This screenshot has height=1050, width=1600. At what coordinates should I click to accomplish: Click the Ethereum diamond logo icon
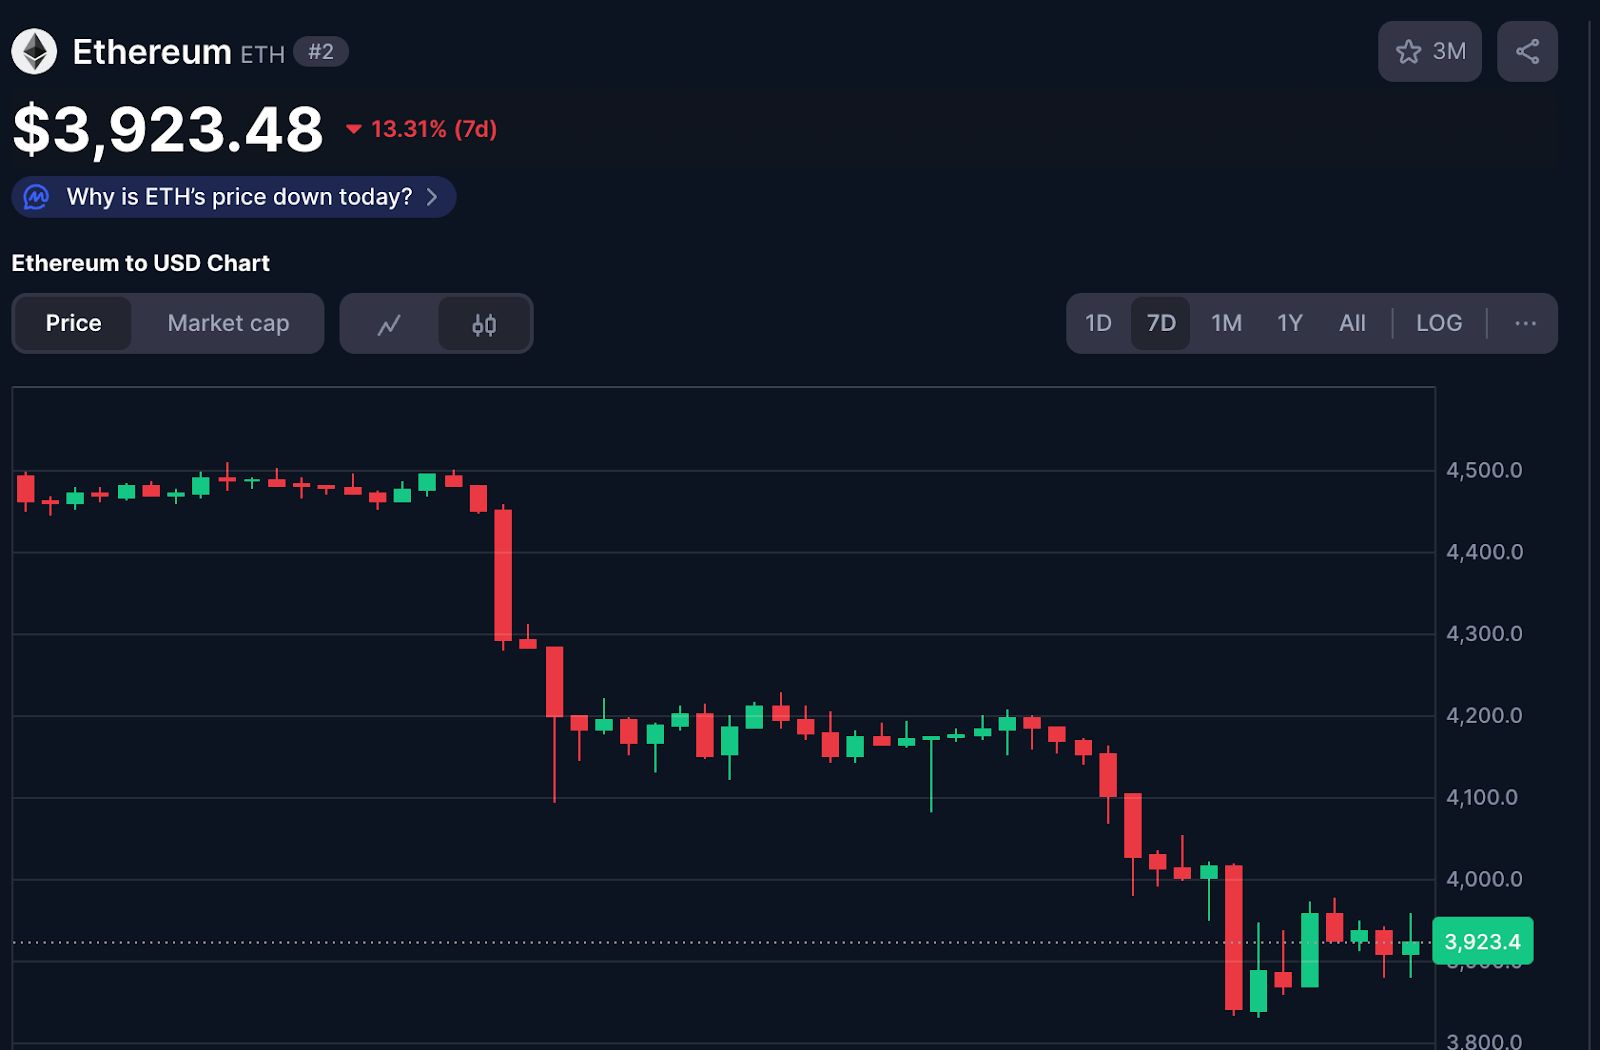(34, 52)
